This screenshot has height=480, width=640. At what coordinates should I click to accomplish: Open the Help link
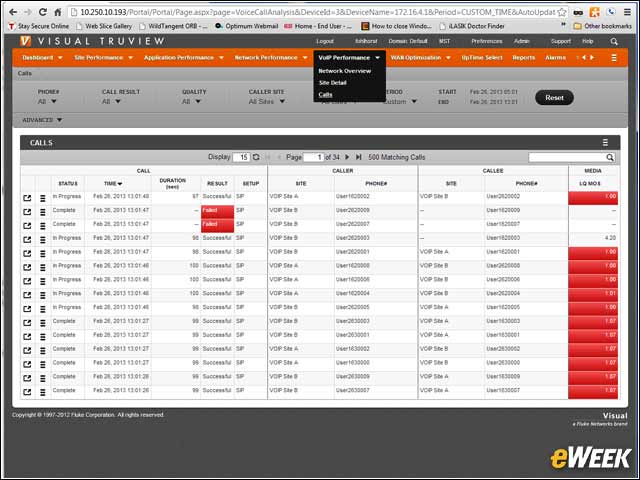[x=587, y=41]
